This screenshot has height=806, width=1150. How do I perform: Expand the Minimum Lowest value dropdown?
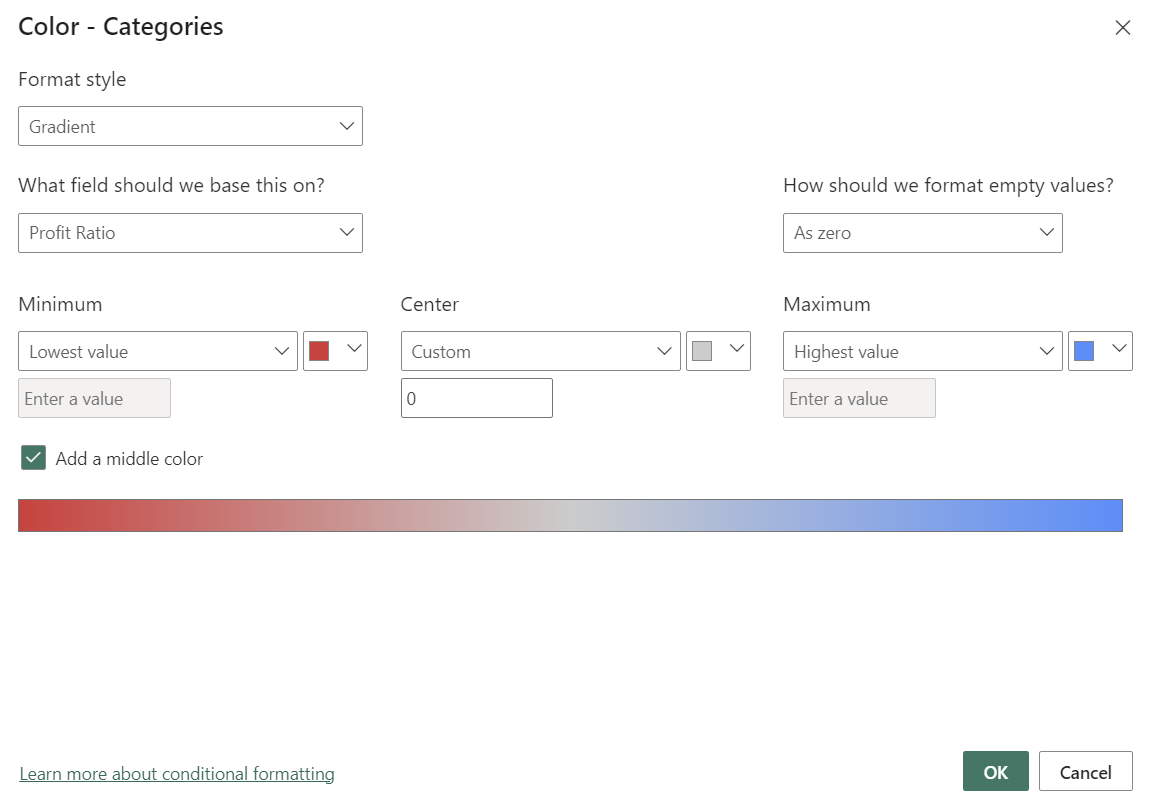coord(158,352)
